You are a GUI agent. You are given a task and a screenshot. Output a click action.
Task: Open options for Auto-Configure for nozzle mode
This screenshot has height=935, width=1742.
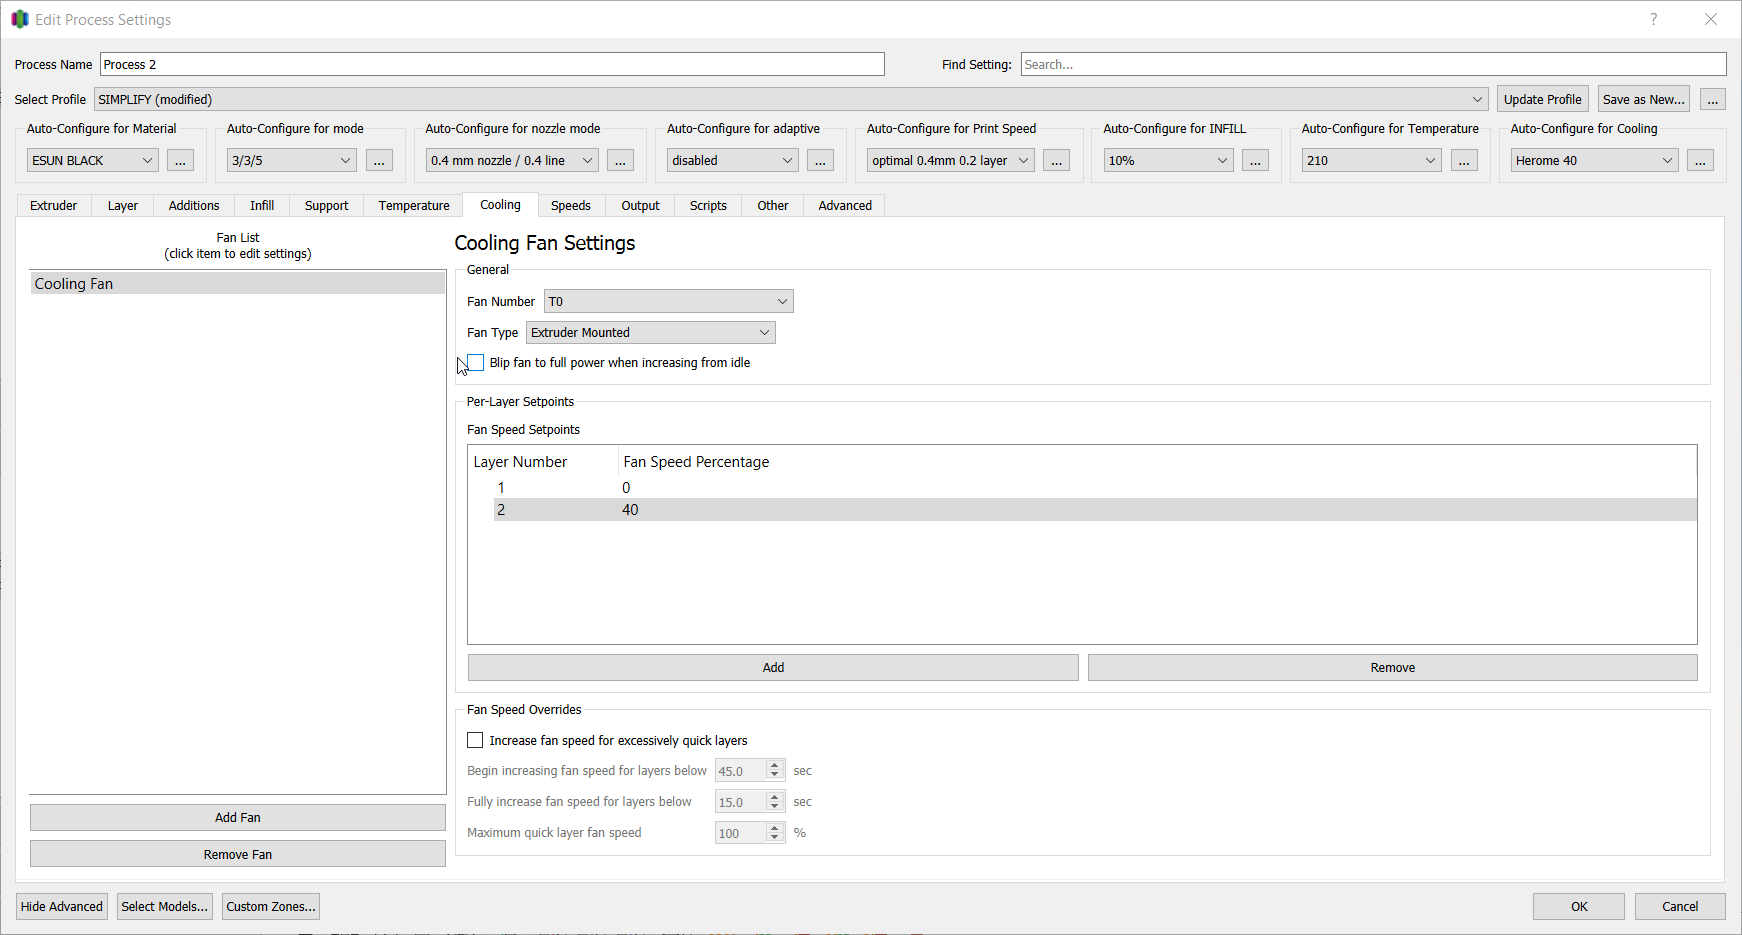(x=620, y=160)
